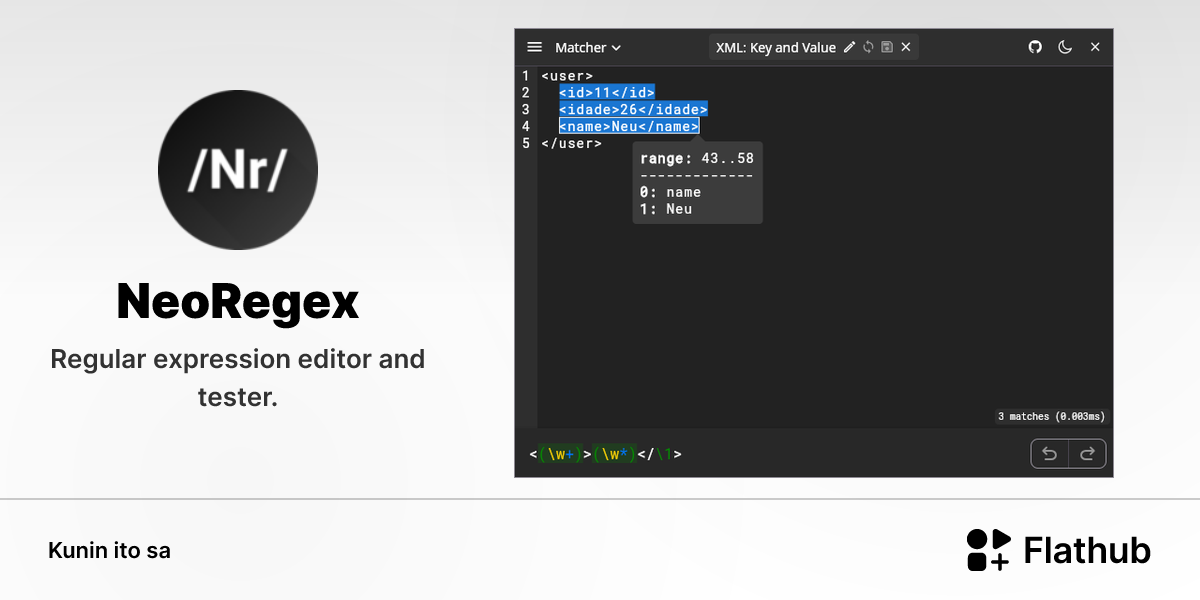
Task: Click the highlighted match <idade>26</idade>
Action: 633,109
